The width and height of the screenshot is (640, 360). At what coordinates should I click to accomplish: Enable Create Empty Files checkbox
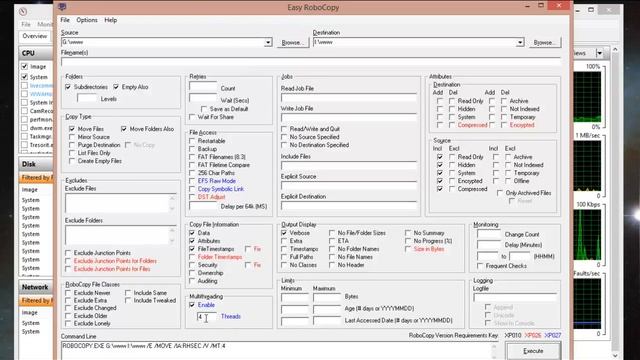(72, 161)
